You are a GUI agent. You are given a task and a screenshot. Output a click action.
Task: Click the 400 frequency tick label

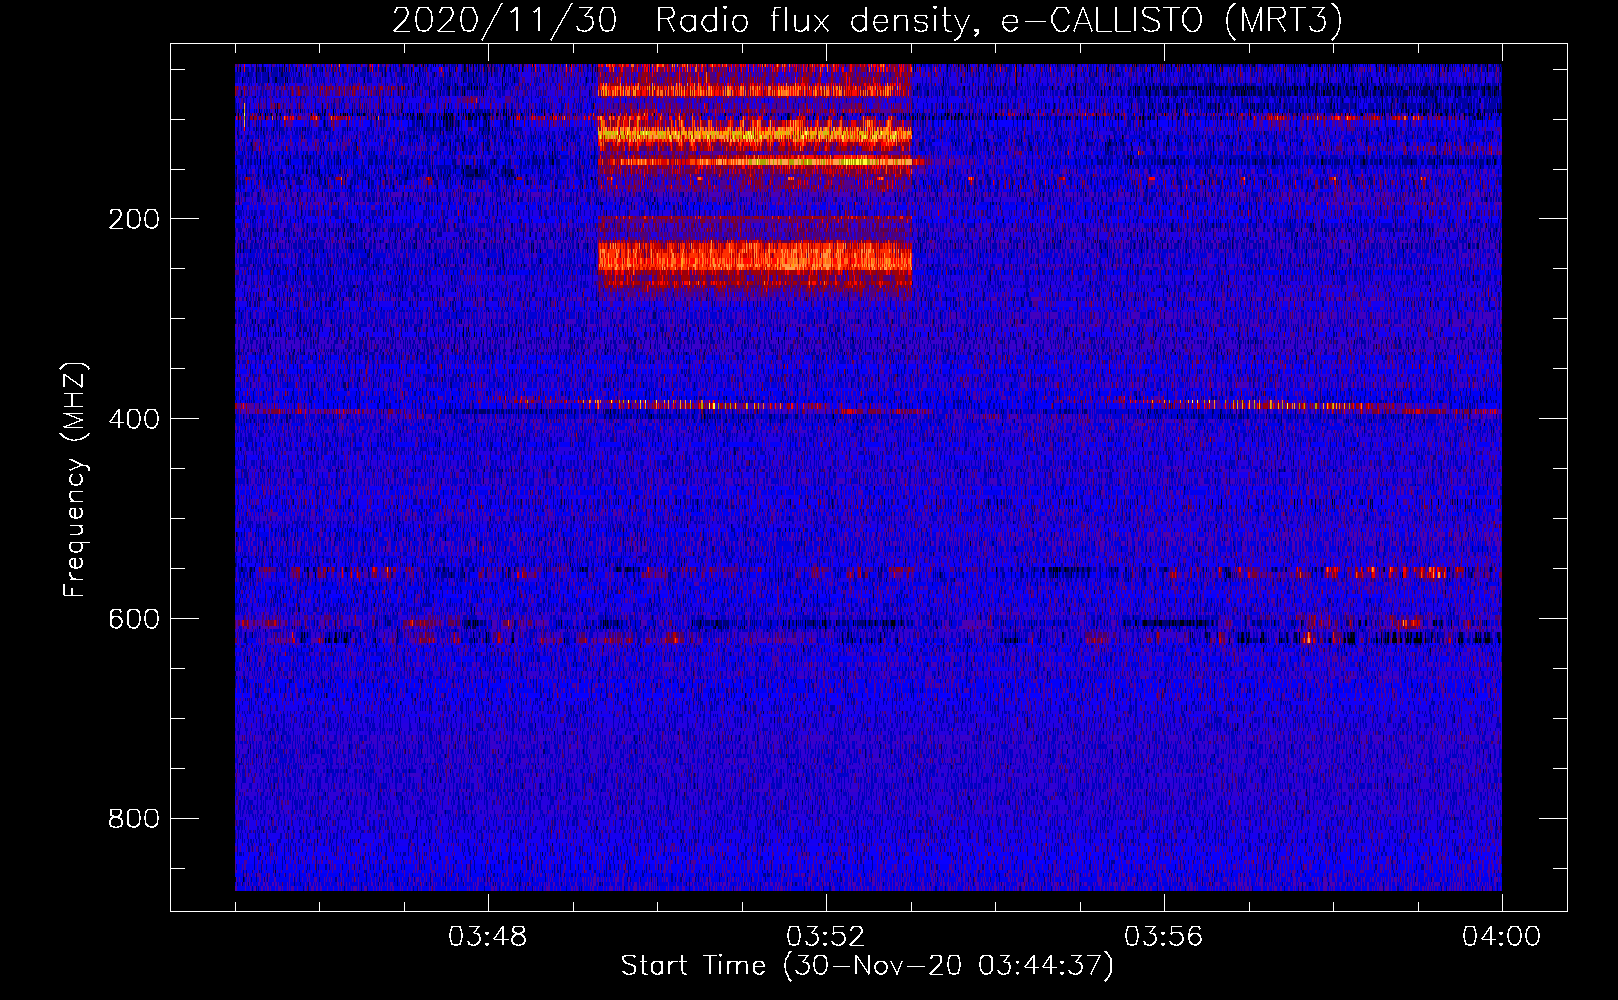(134, 419)
